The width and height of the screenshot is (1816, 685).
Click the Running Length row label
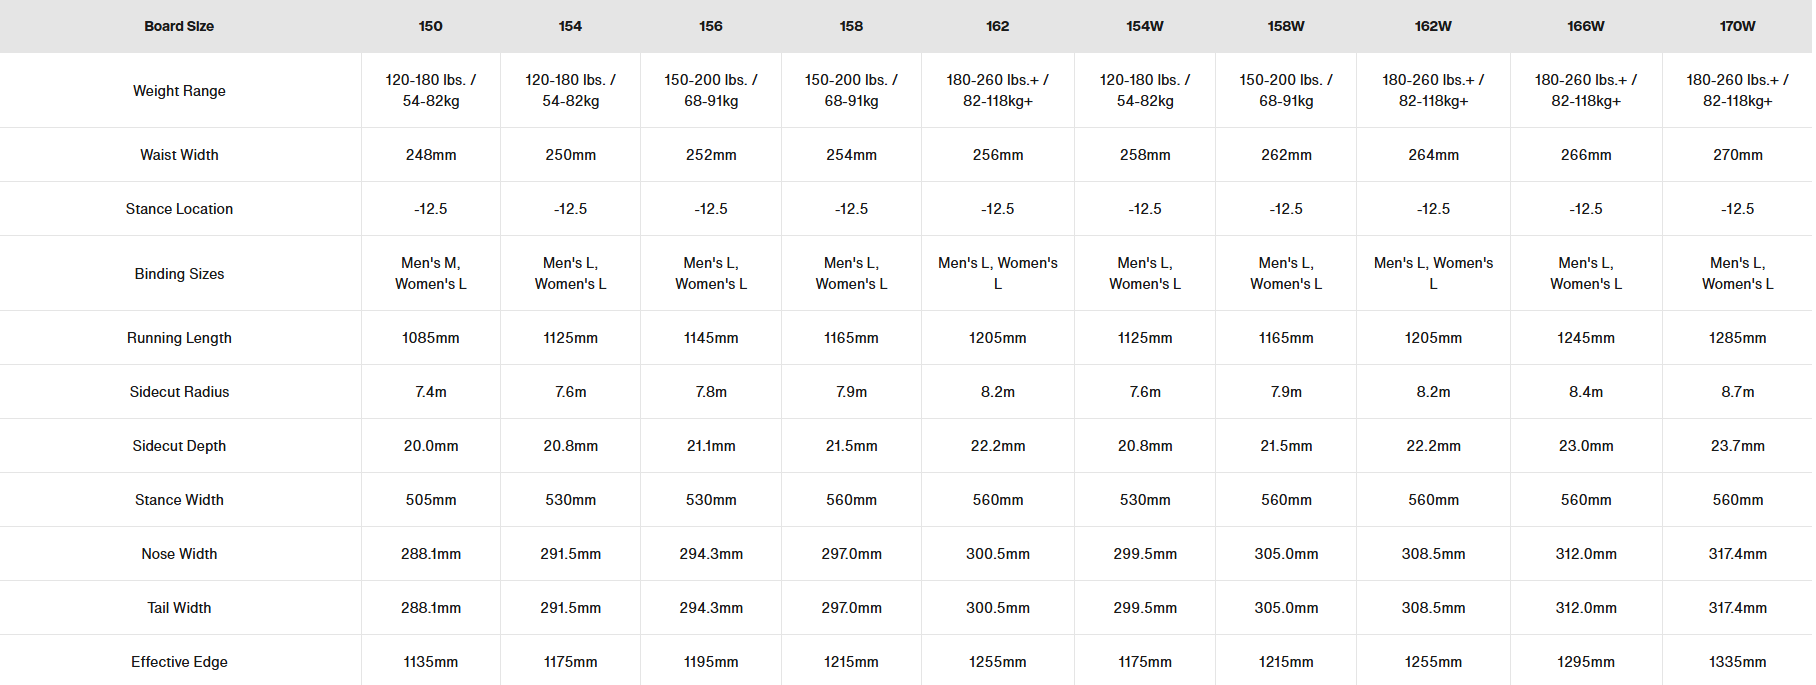[x=179, y=338]
